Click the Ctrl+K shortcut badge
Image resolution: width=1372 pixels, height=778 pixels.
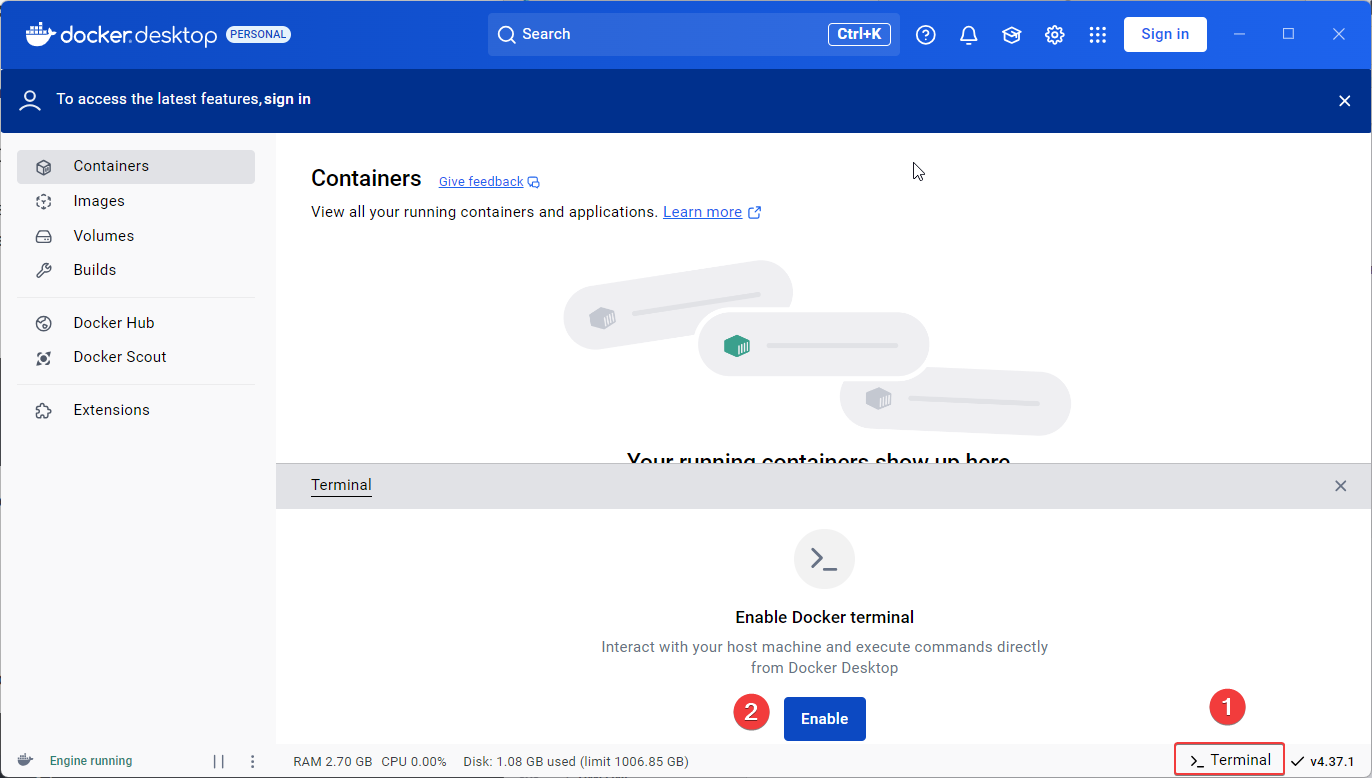(859, 34)
